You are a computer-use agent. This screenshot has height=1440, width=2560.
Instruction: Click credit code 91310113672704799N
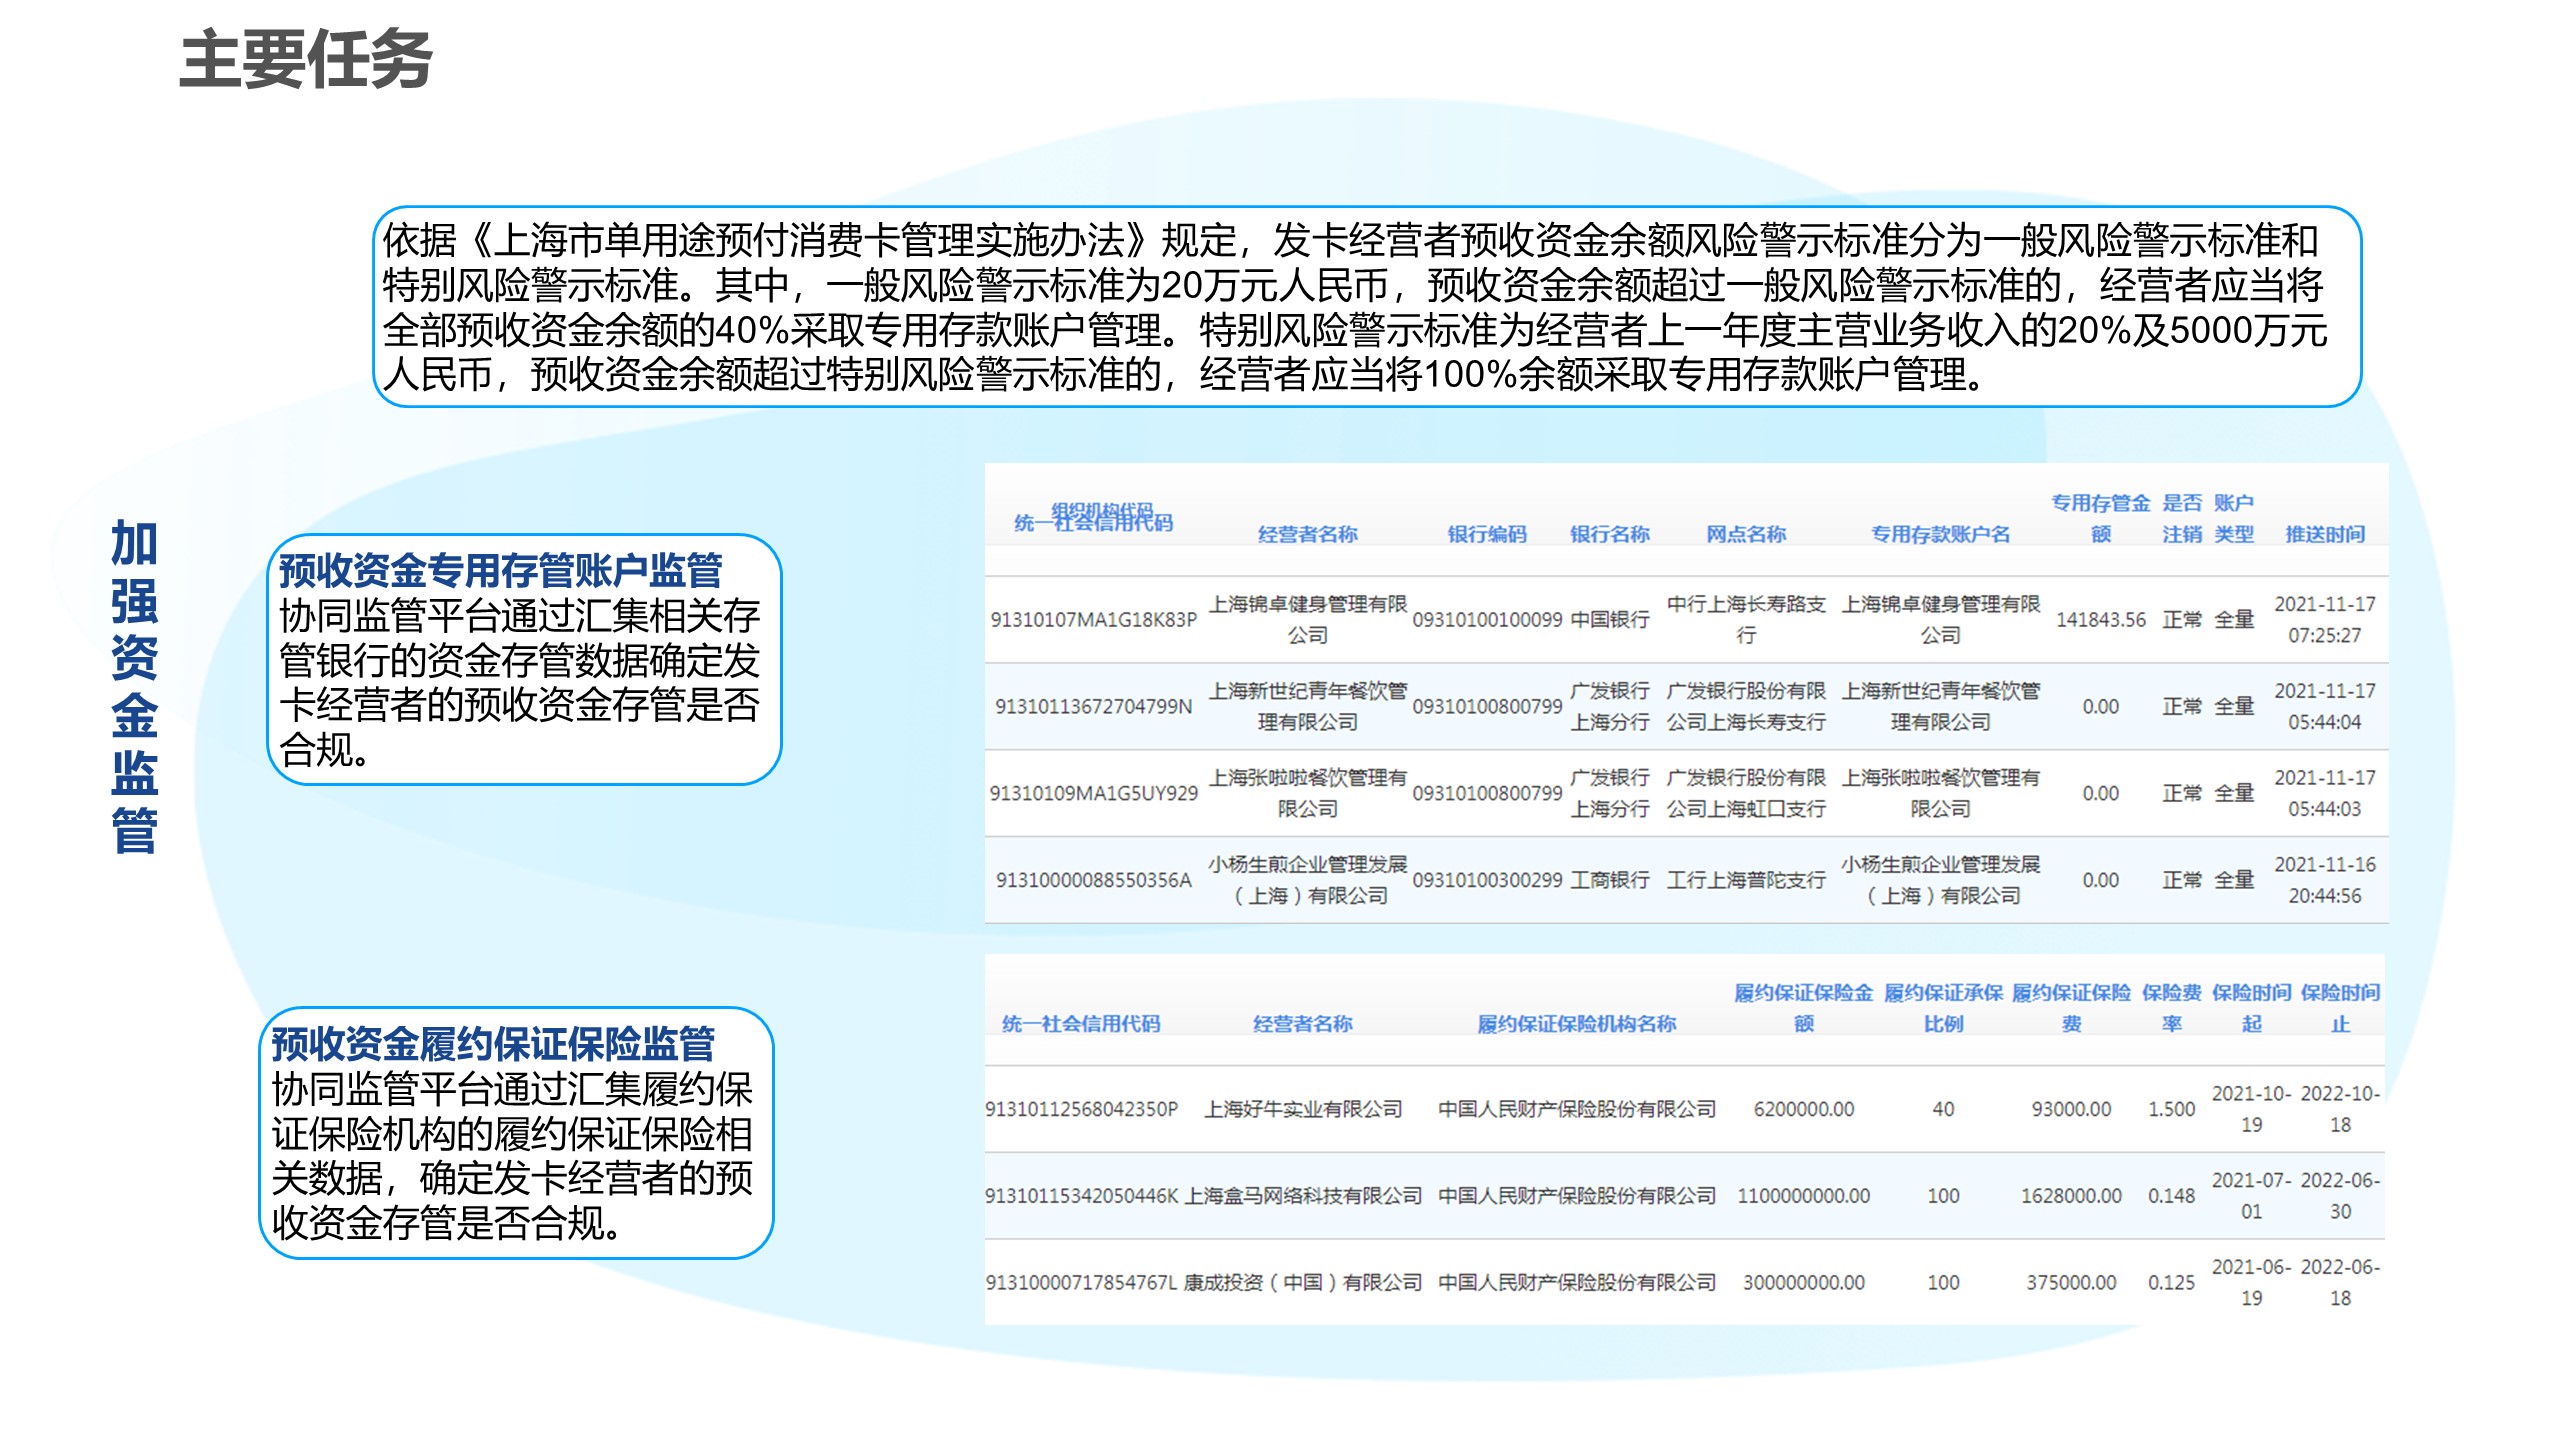[1093, 707]
